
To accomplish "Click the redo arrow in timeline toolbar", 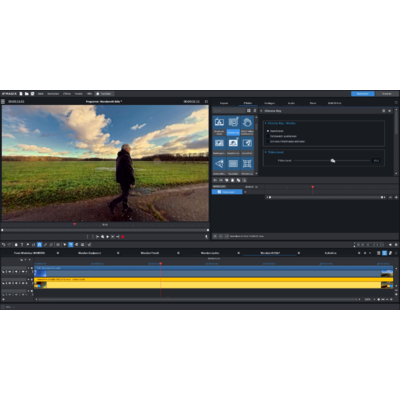I will (x=9, y=245).
